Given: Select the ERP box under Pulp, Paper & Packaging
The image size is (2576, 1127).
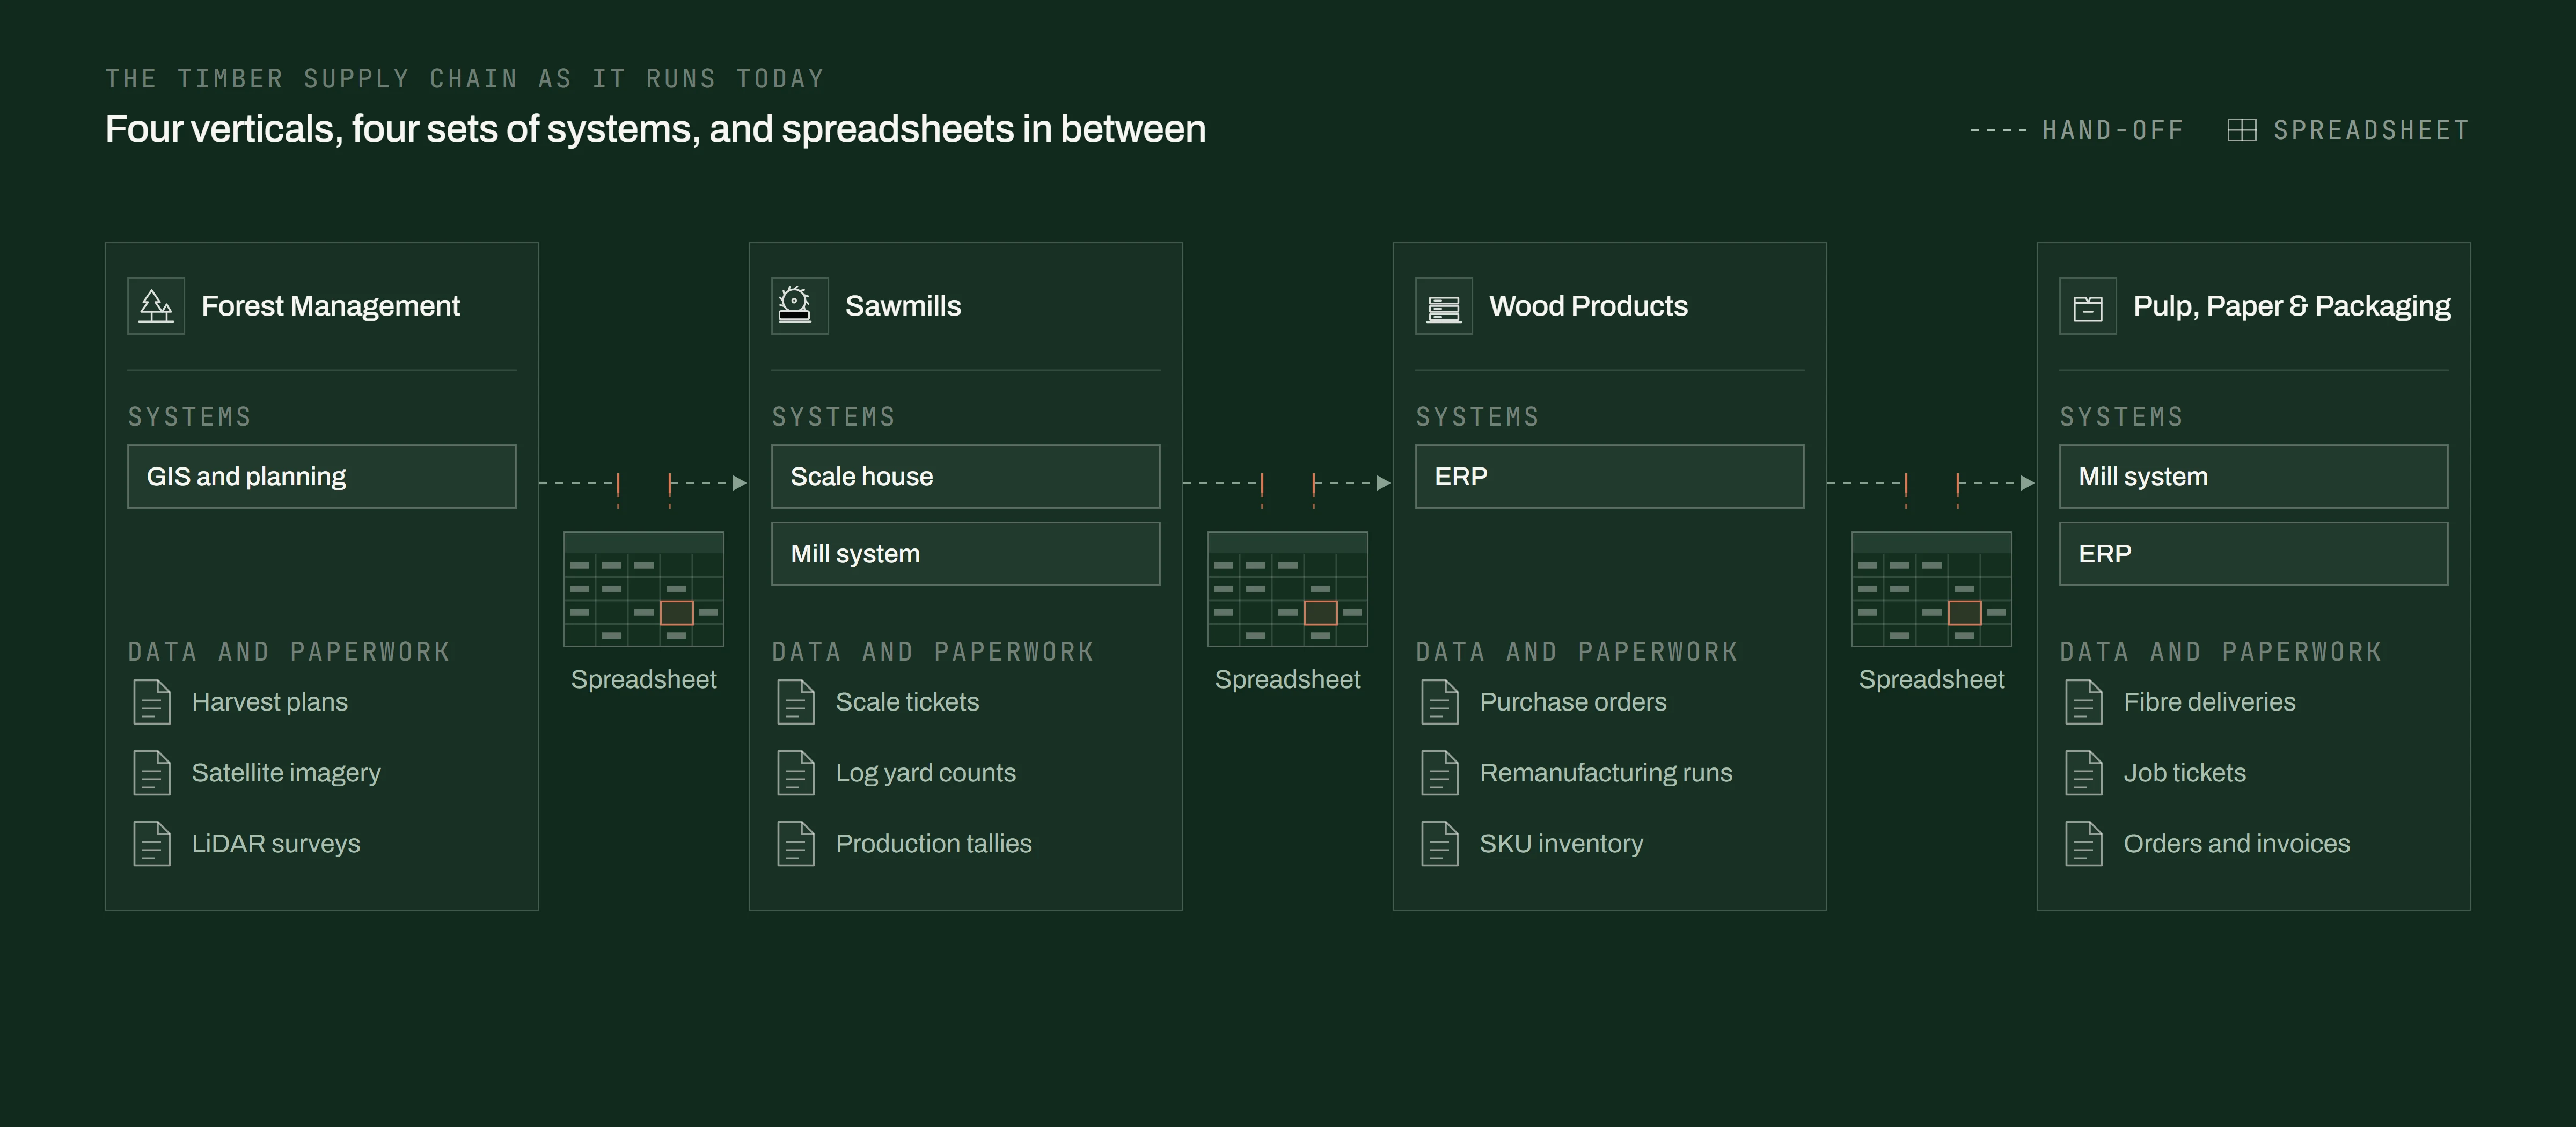Looking at the screenshot, I should (2254, 554).
